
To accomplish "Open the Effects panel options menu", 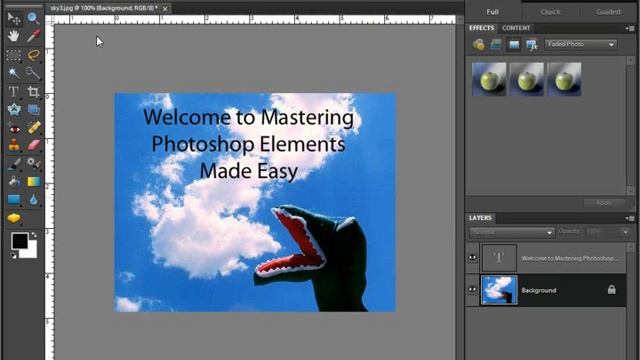I will [630, 28].
